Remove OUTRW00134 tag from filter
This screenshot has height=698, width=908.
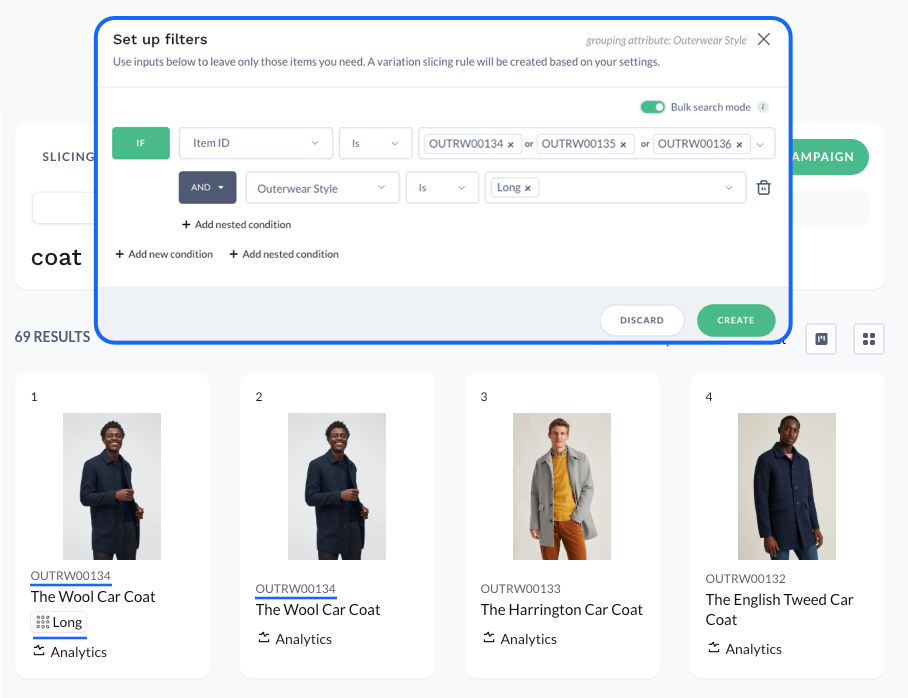[511, 145]
